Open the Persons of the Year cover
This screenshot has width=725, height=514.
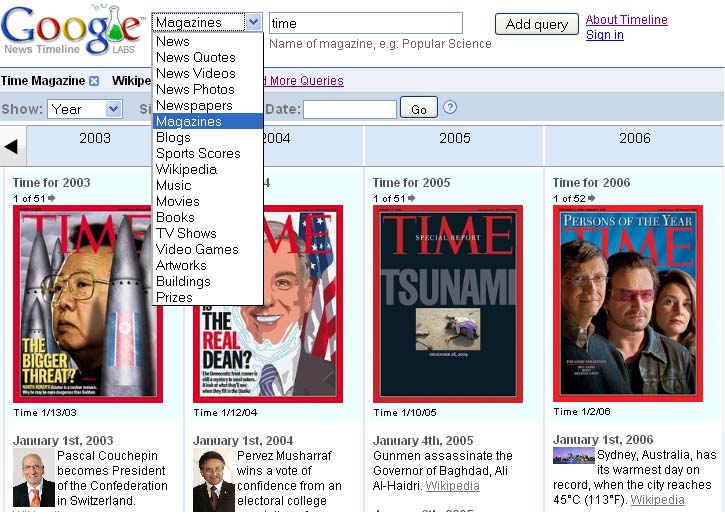(x=627, y=304)
